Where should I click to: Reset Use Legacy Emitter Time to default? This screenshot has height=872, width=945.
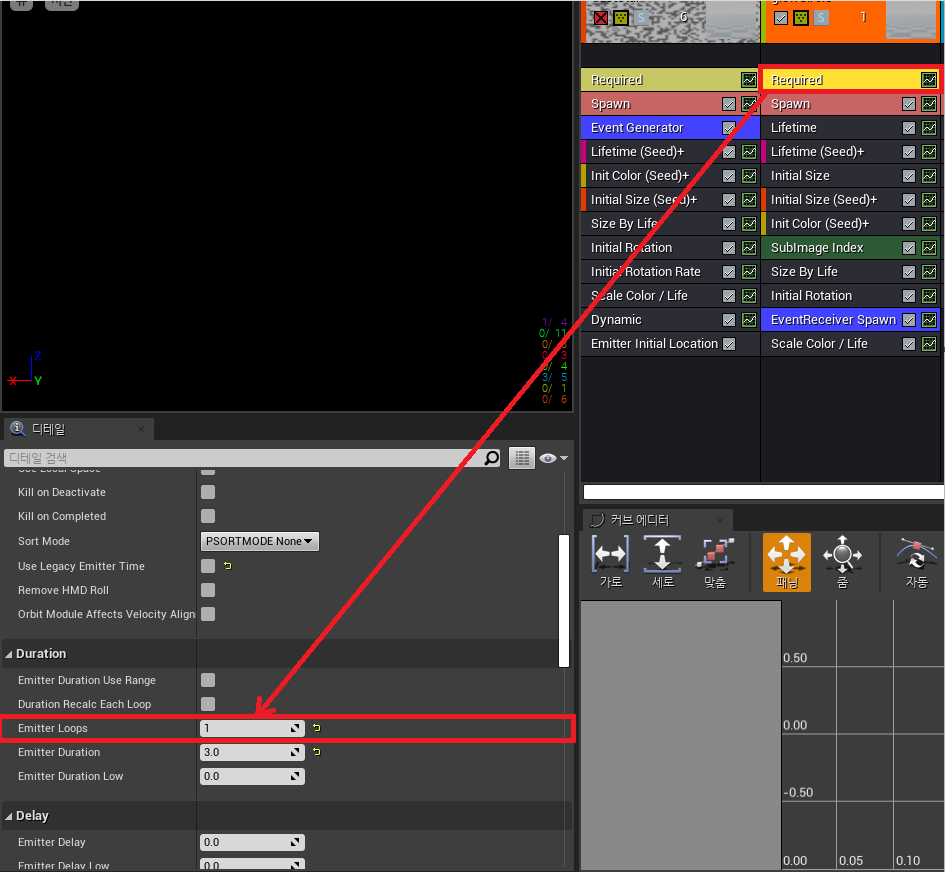(227, 566)
